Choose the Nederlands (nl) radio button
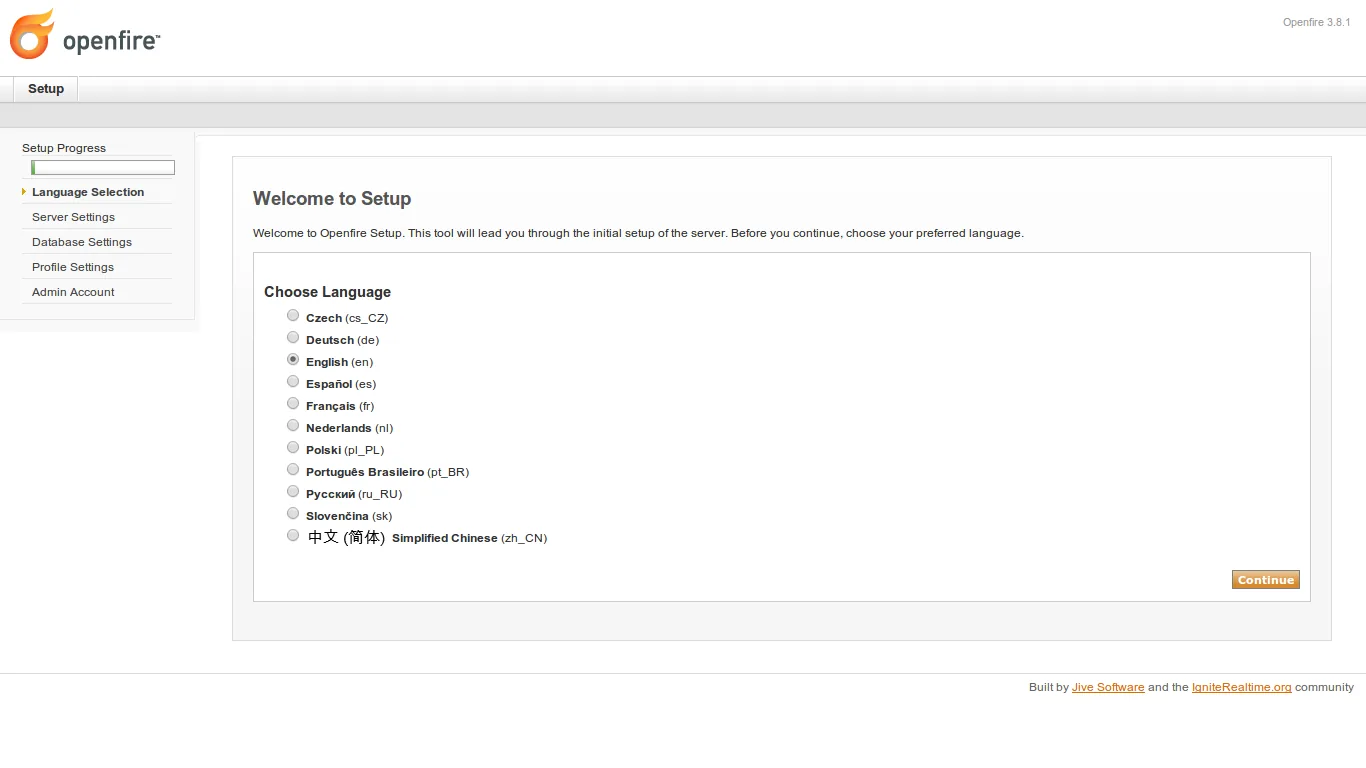Screen dimensions: 1366x768 (x=293, y=426)
